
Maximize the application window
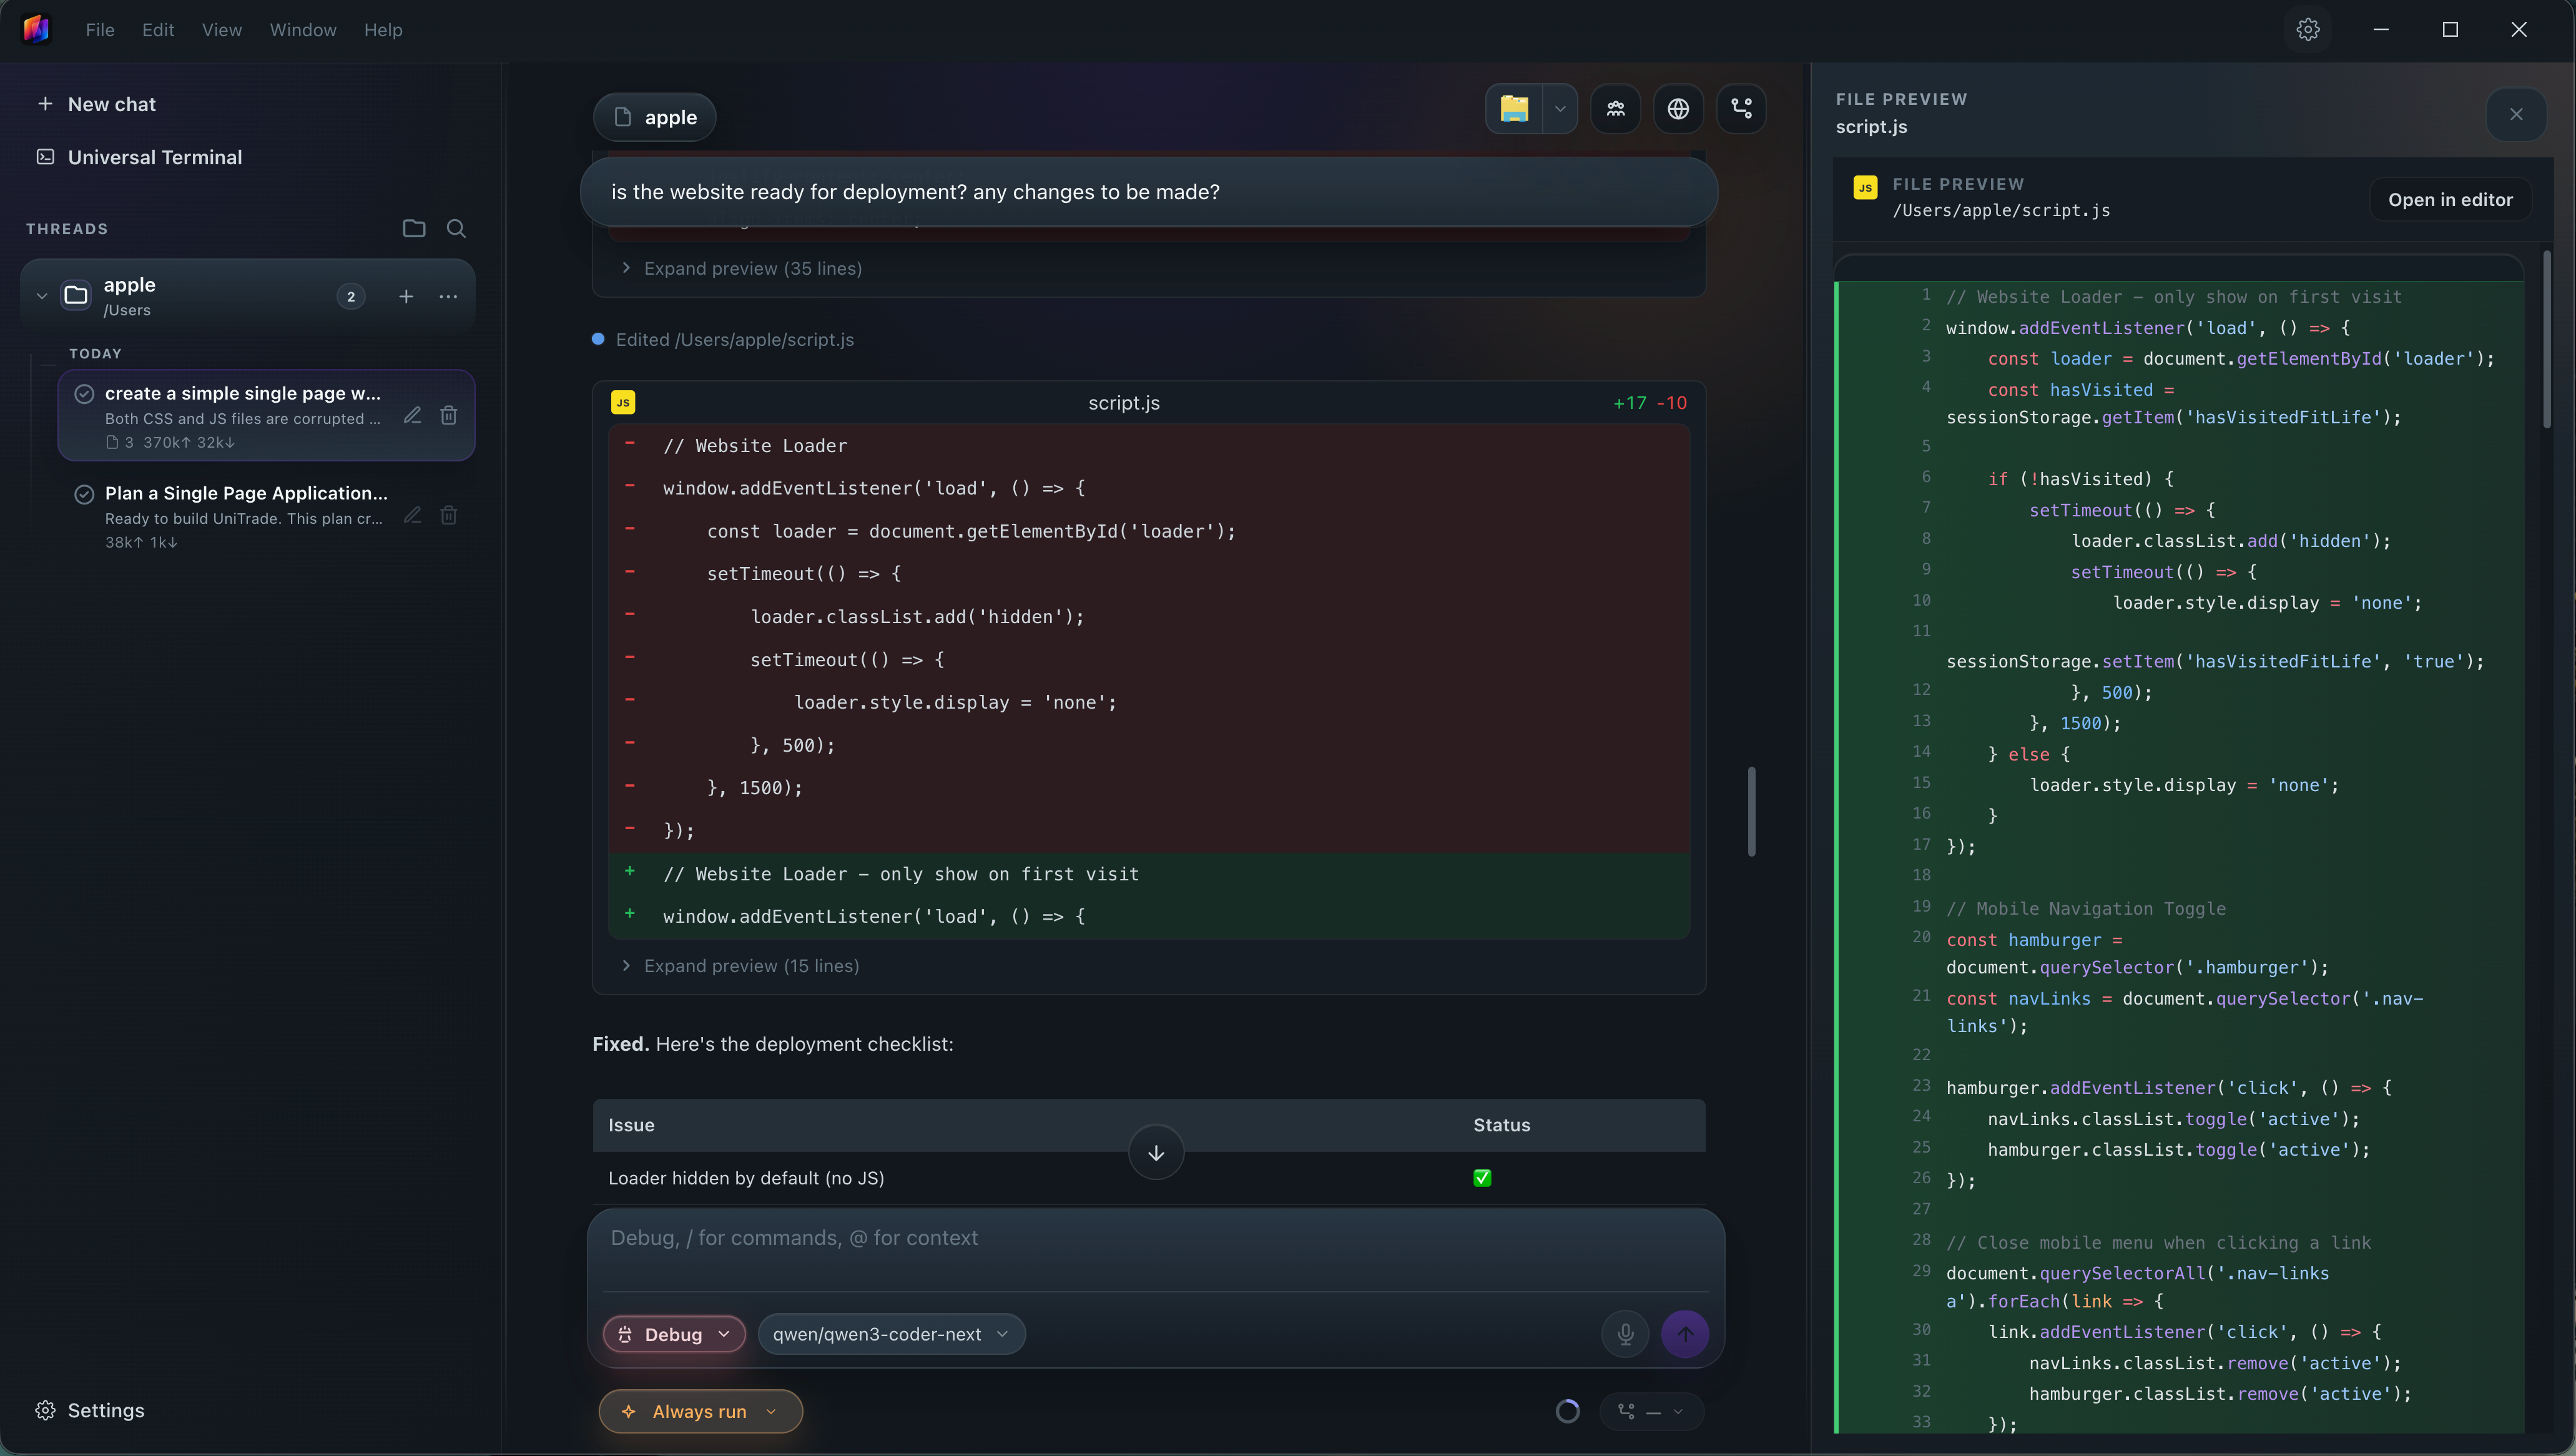[x=2450, y=30]
